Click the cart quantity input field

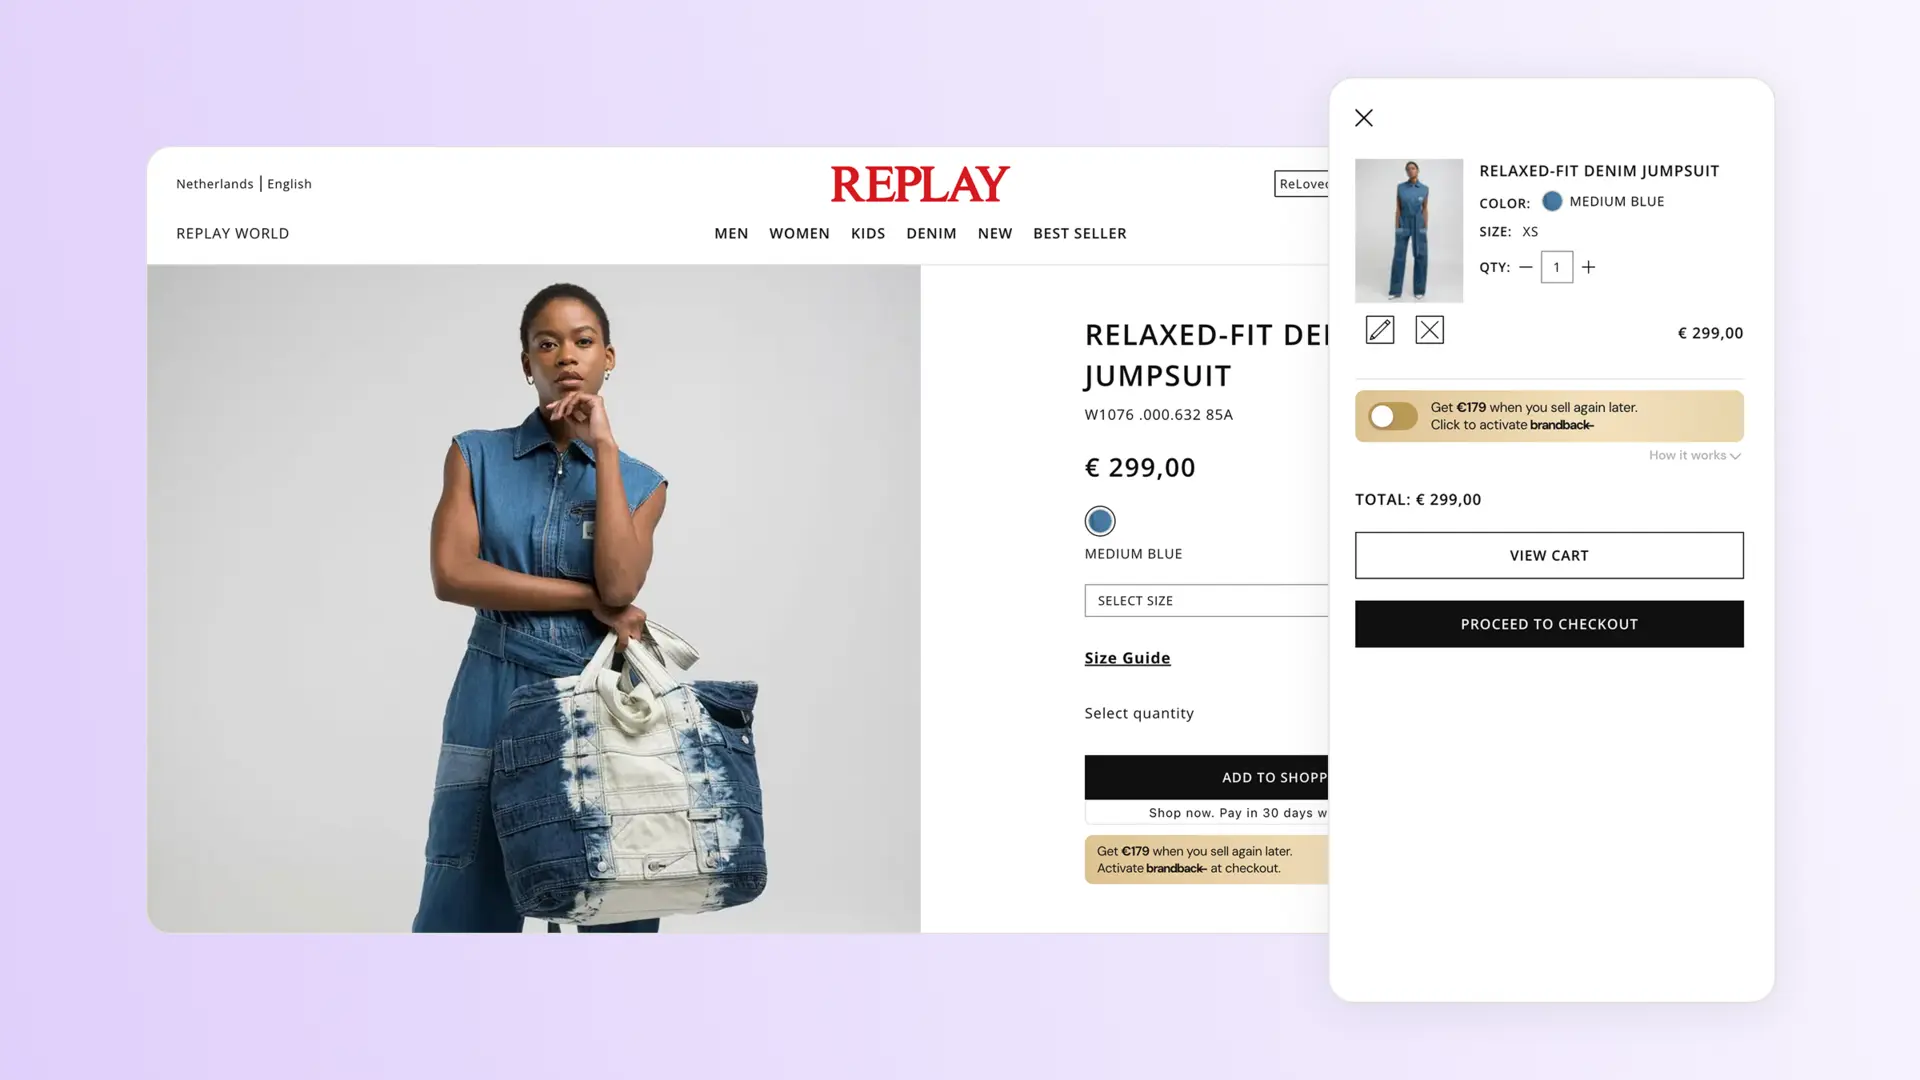[x=1556, y=267]
